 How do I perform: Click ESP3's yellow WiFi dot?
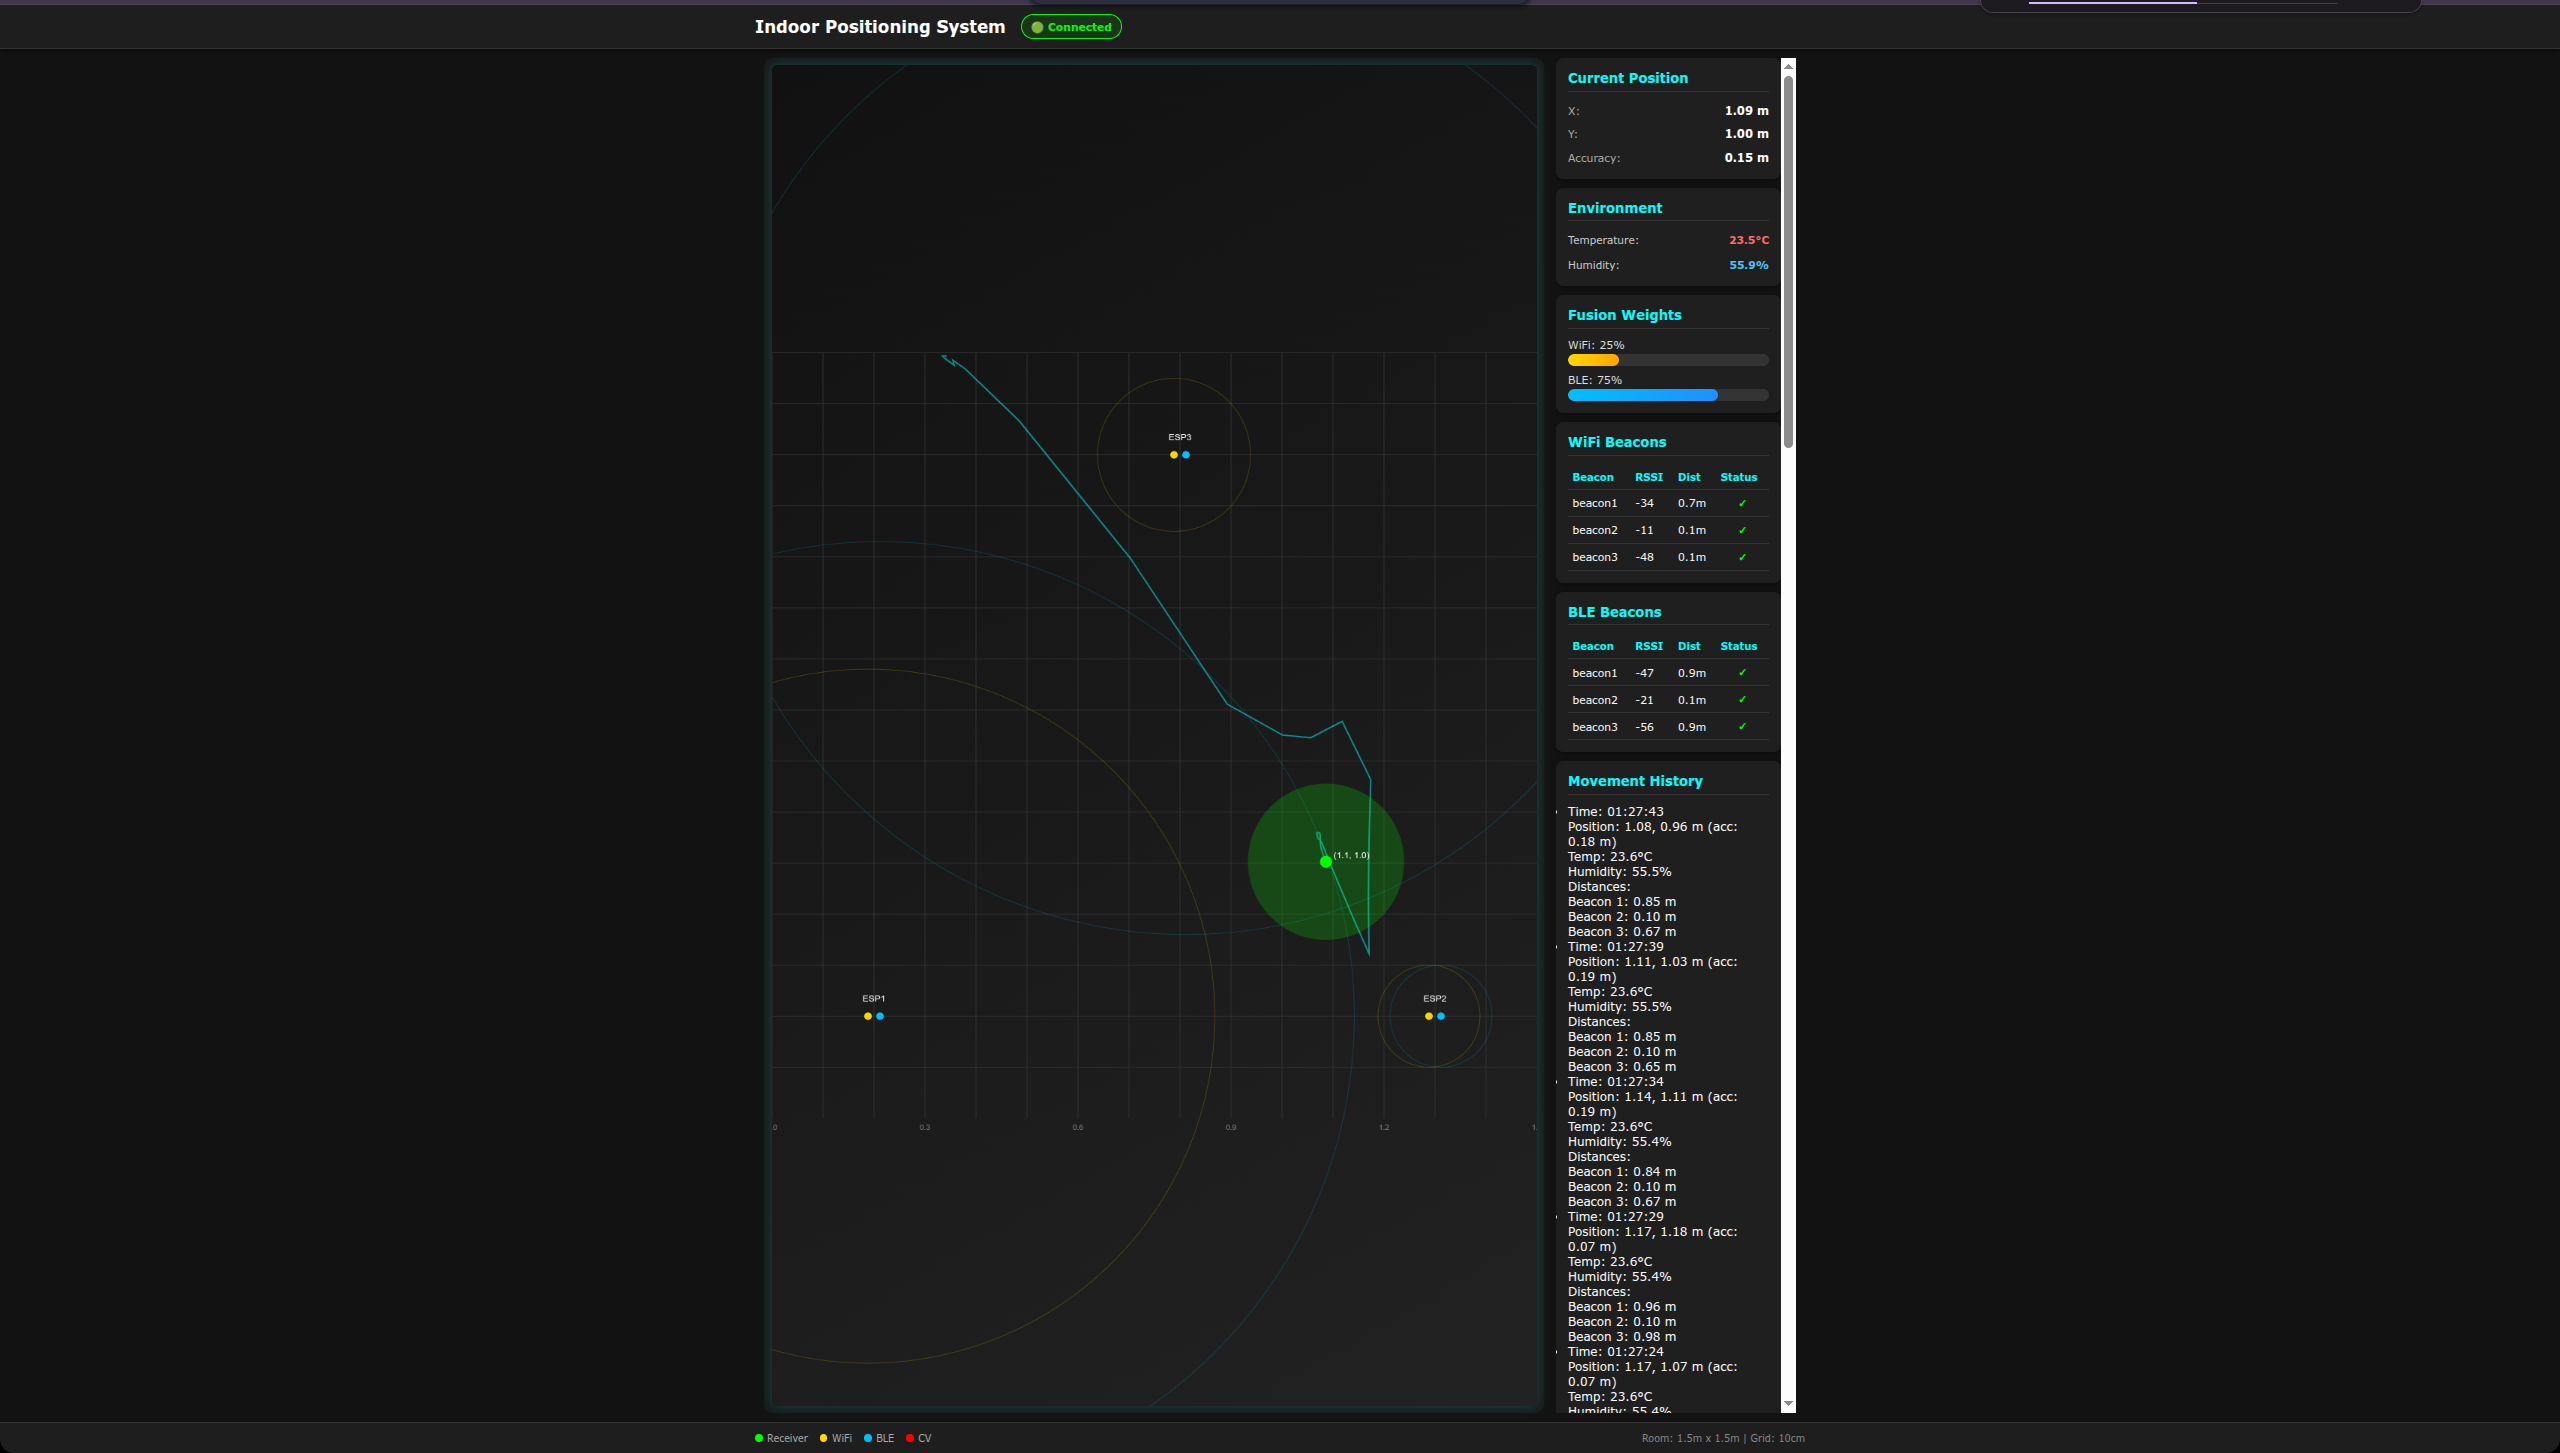click(1174, 455)
